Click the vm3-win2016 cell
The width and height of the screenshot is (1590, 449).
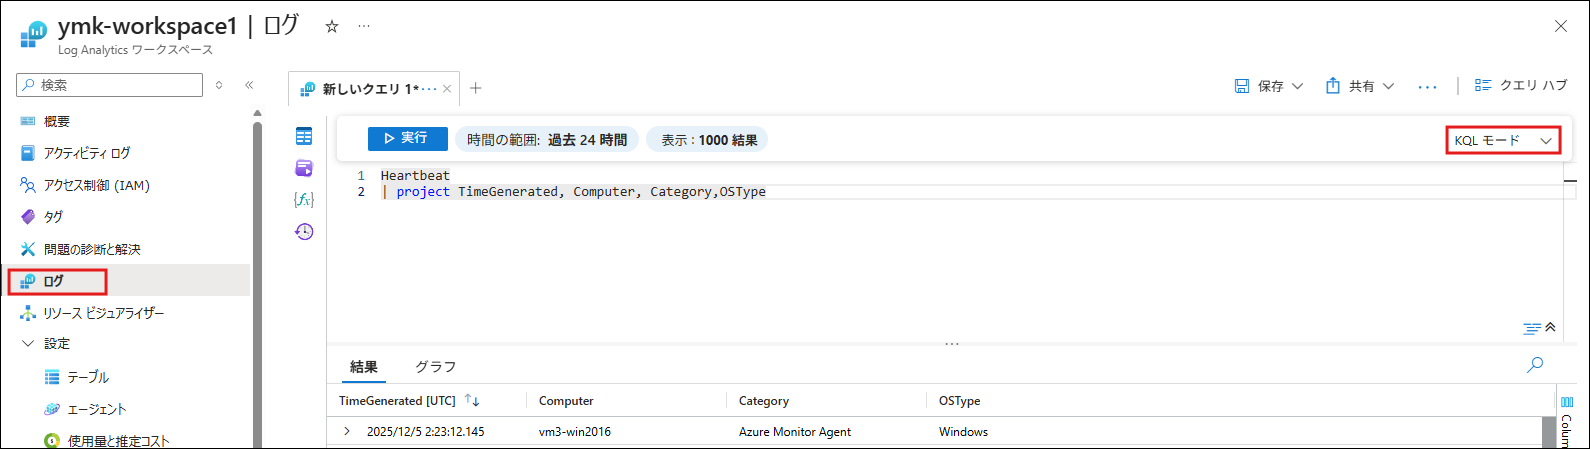[x=575, y=432]
